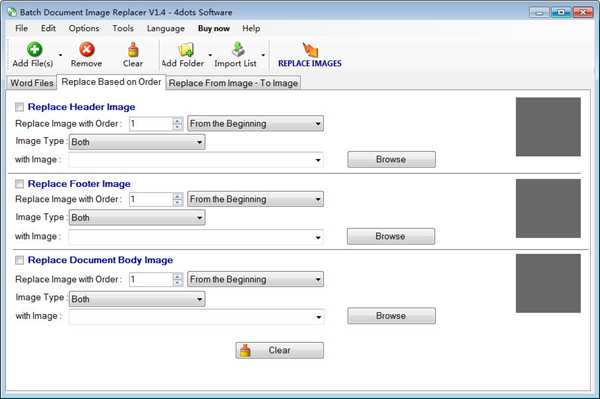The image size is (600, 399).
Task: Open the Add Folder dropdown arrow
Action: coord(210,55)
